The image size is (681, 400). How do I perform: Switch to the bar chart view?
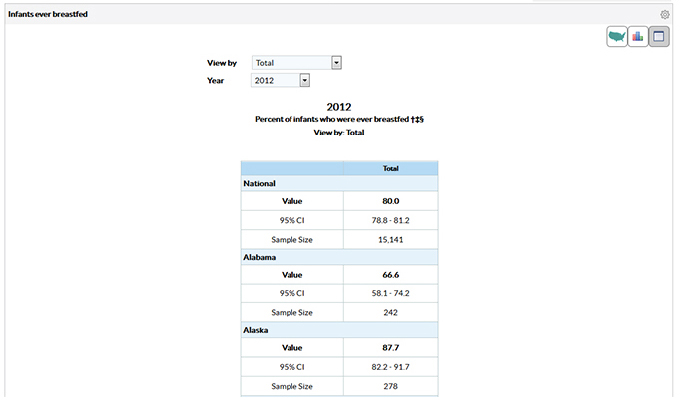(x=638, y=36)
